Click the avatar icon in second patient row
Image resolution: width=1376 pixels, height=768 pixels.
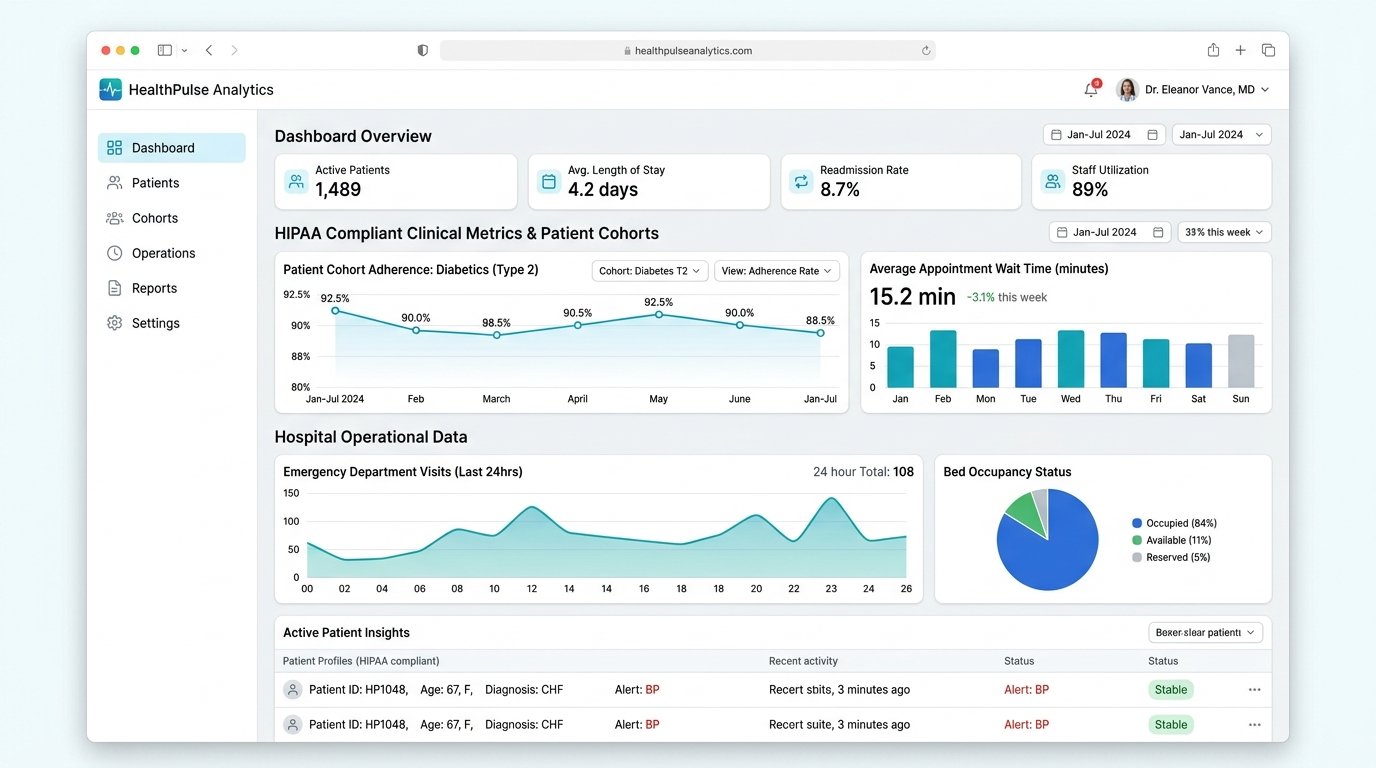tap(293, 725)
